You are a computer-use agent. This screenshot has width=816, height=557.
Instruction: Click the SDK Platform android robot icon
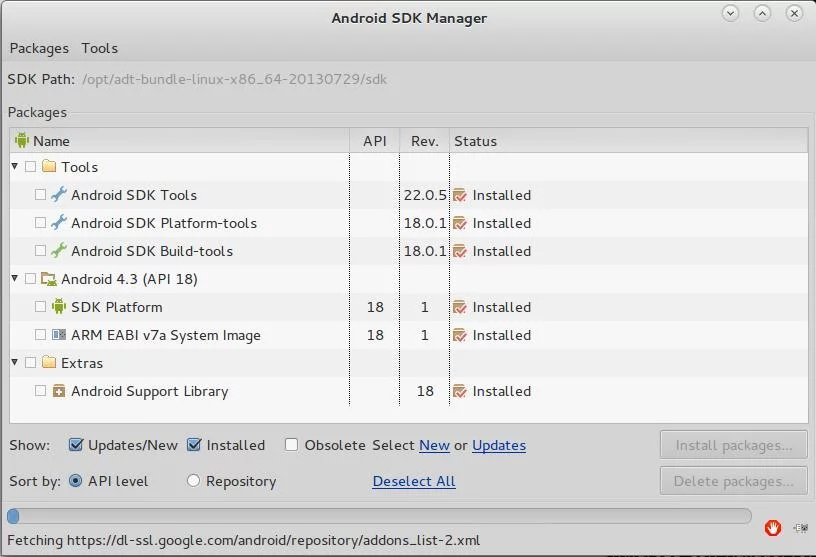coord(59,307)
